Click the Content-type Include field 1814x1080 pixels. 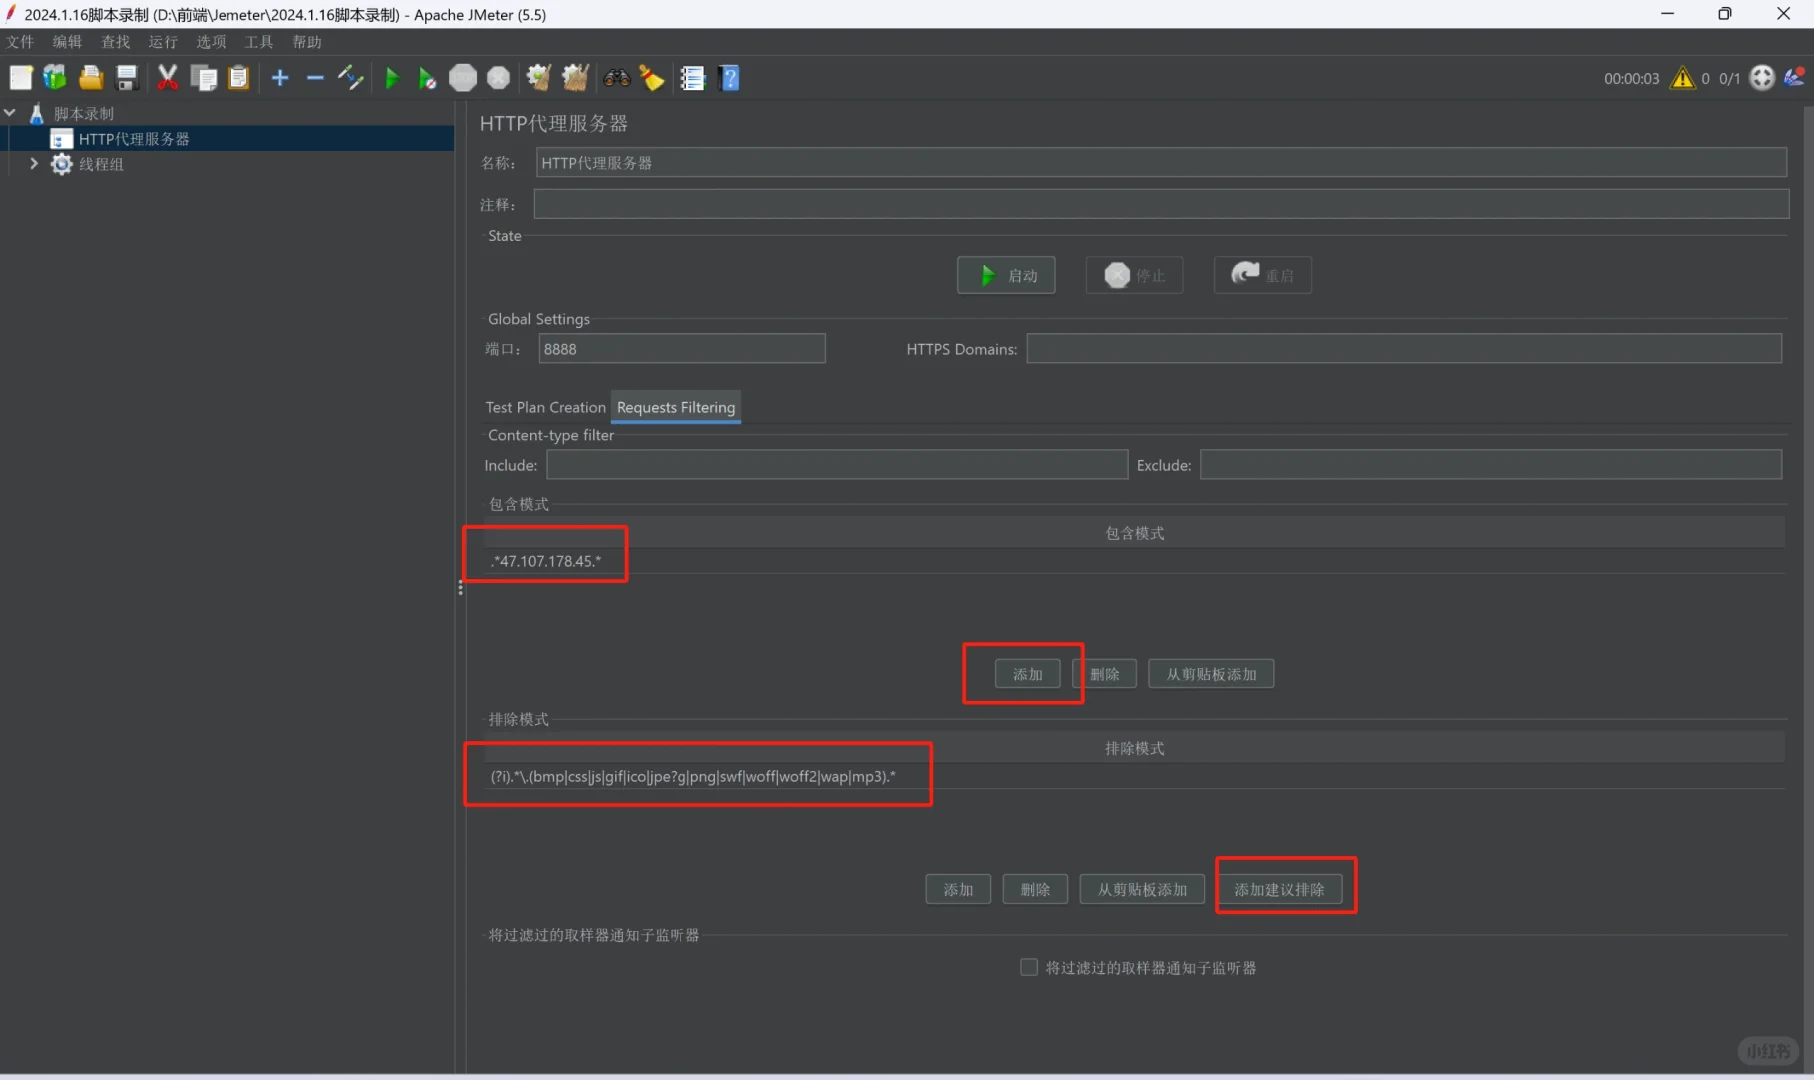point(837,464)
